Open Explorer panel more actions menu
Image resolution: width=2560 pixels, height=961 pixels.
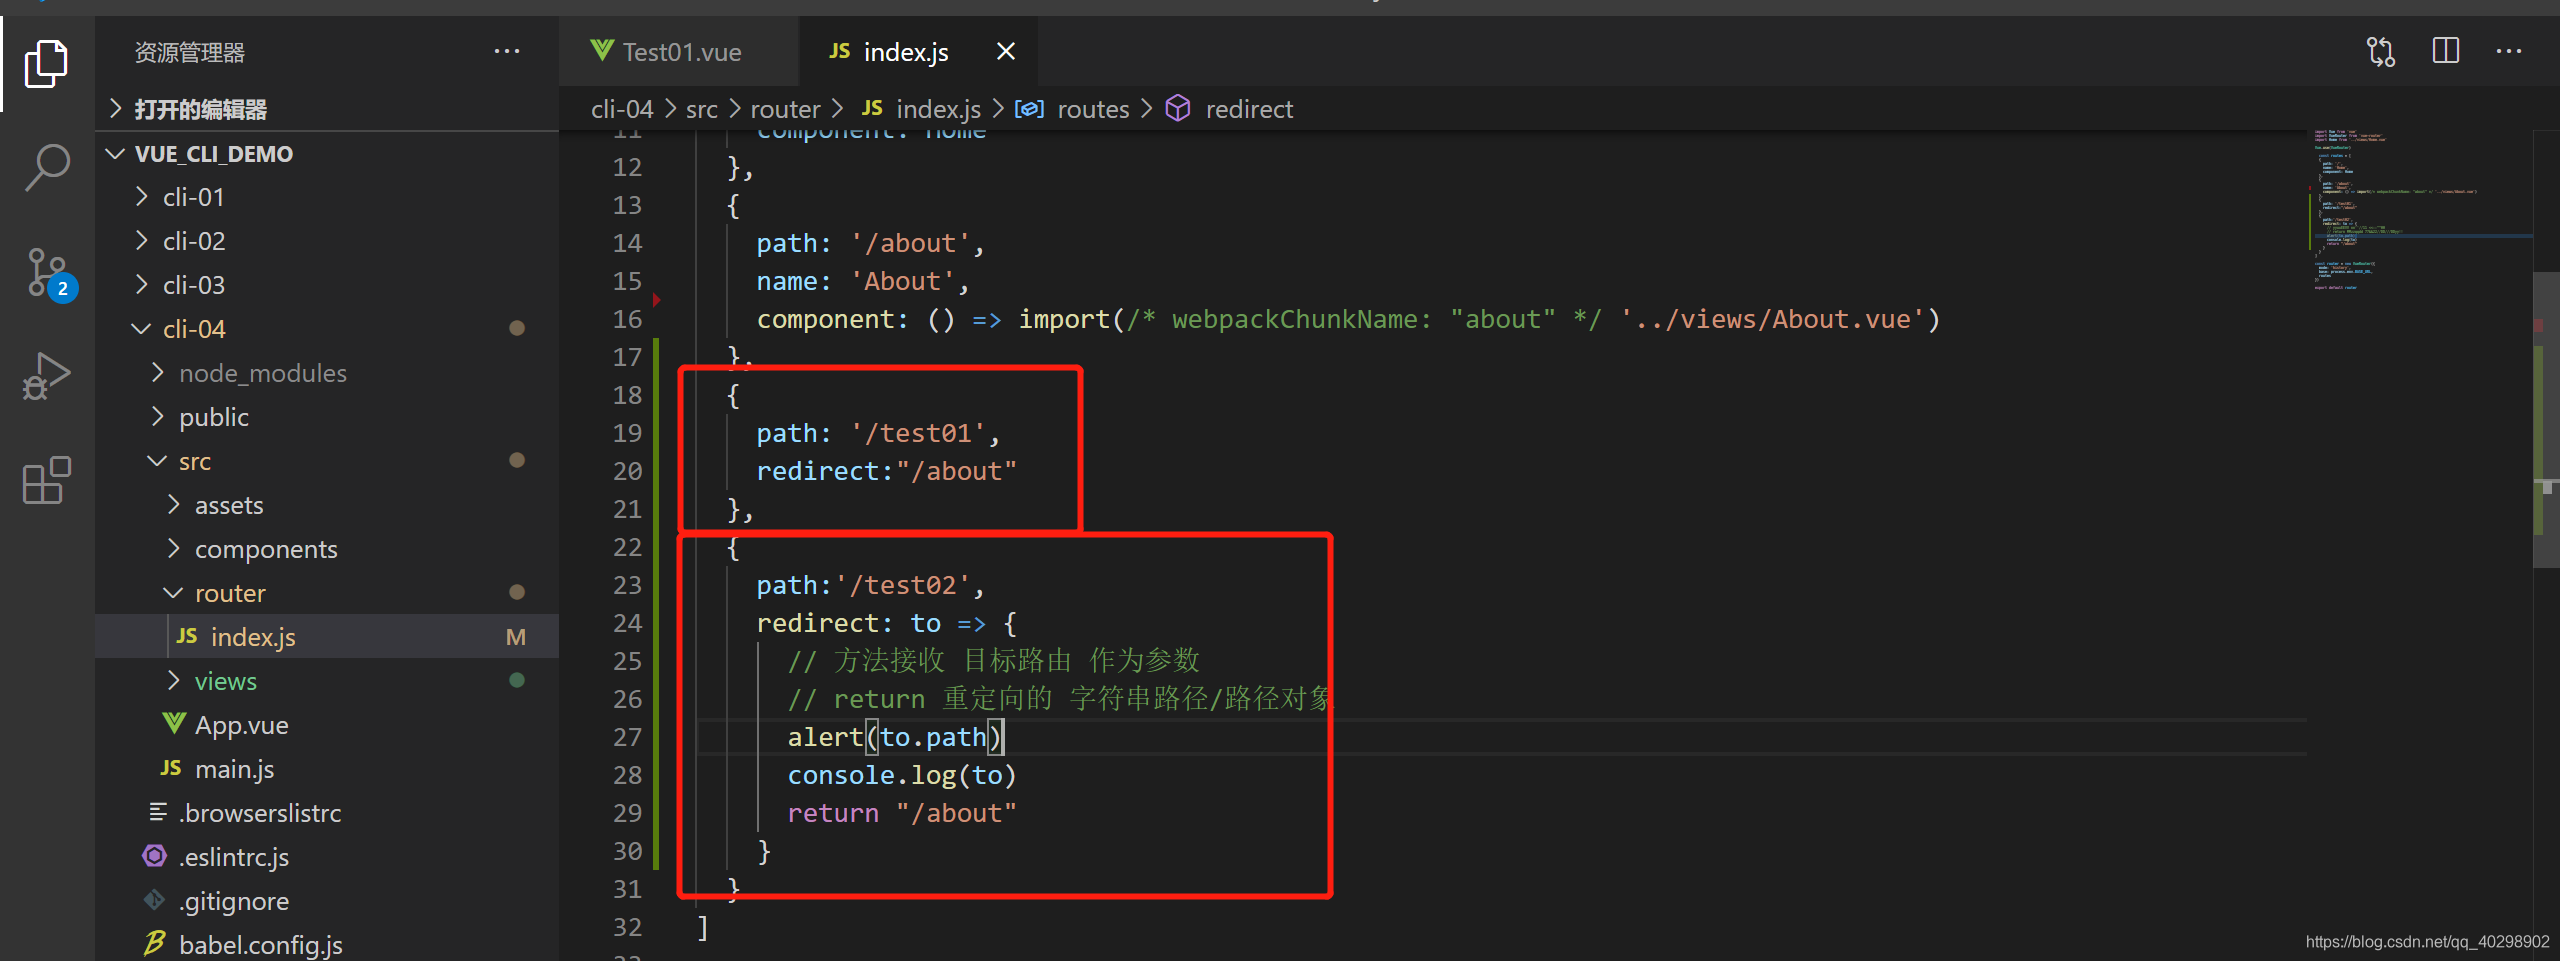tap(507, 52)
